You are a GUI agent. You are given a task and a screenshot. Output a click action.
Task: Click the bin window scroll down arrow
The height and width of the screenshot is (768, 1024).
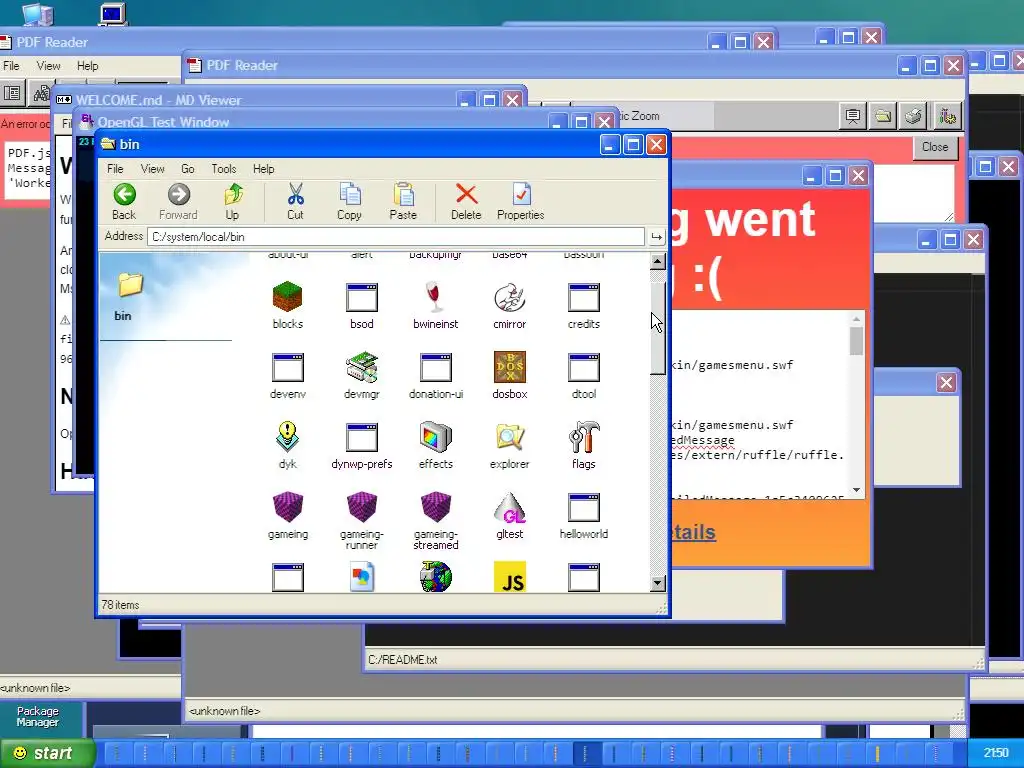(658, 583)
